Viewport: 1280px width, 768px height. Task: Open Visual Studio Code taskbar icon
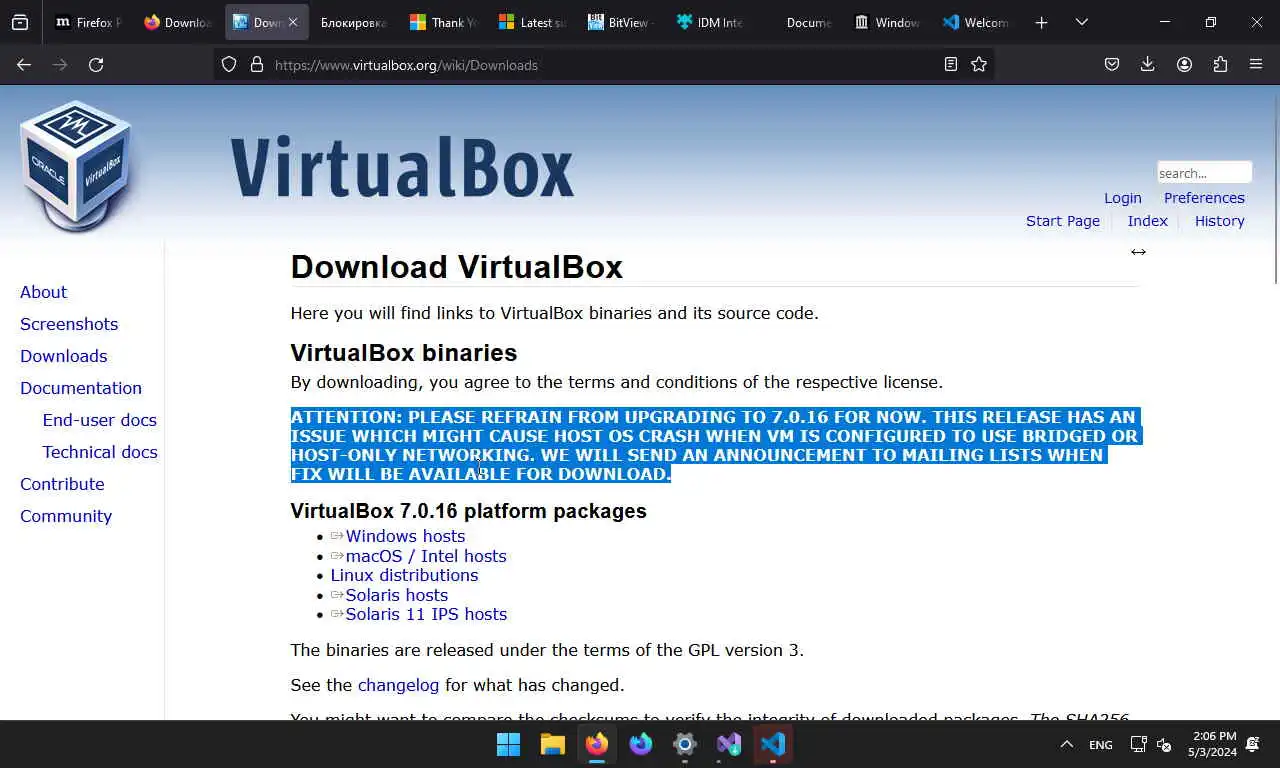[773, 744]
